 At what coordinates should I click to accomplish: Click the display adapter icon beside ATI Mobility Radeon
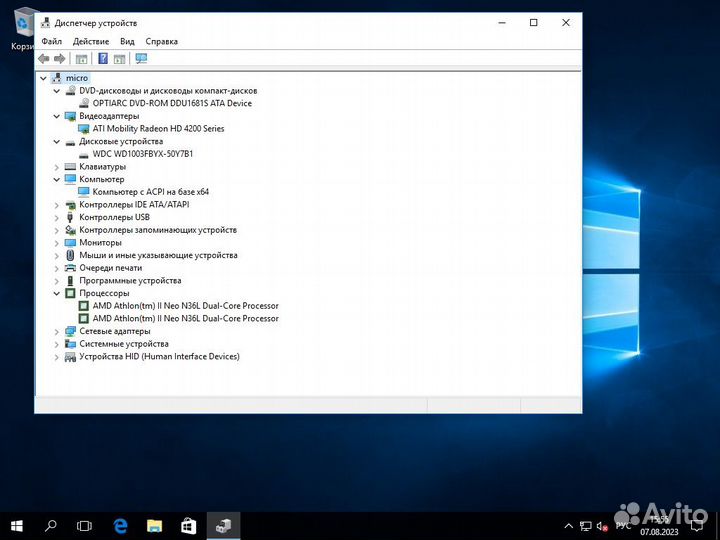pos(84,129)
